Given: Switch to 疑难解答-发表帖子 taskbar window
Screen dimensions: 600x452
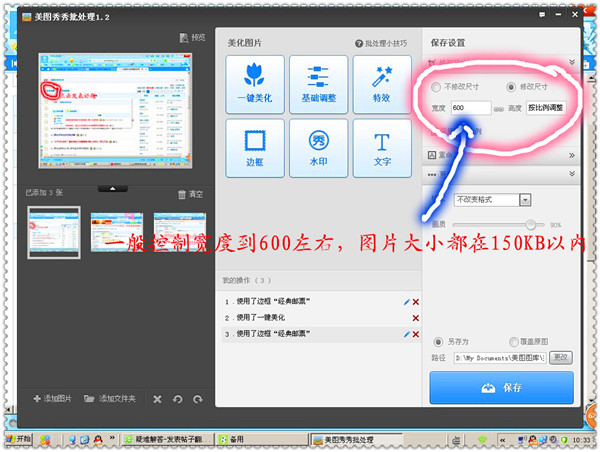Looking at the screenshot, I should (168, 440).
